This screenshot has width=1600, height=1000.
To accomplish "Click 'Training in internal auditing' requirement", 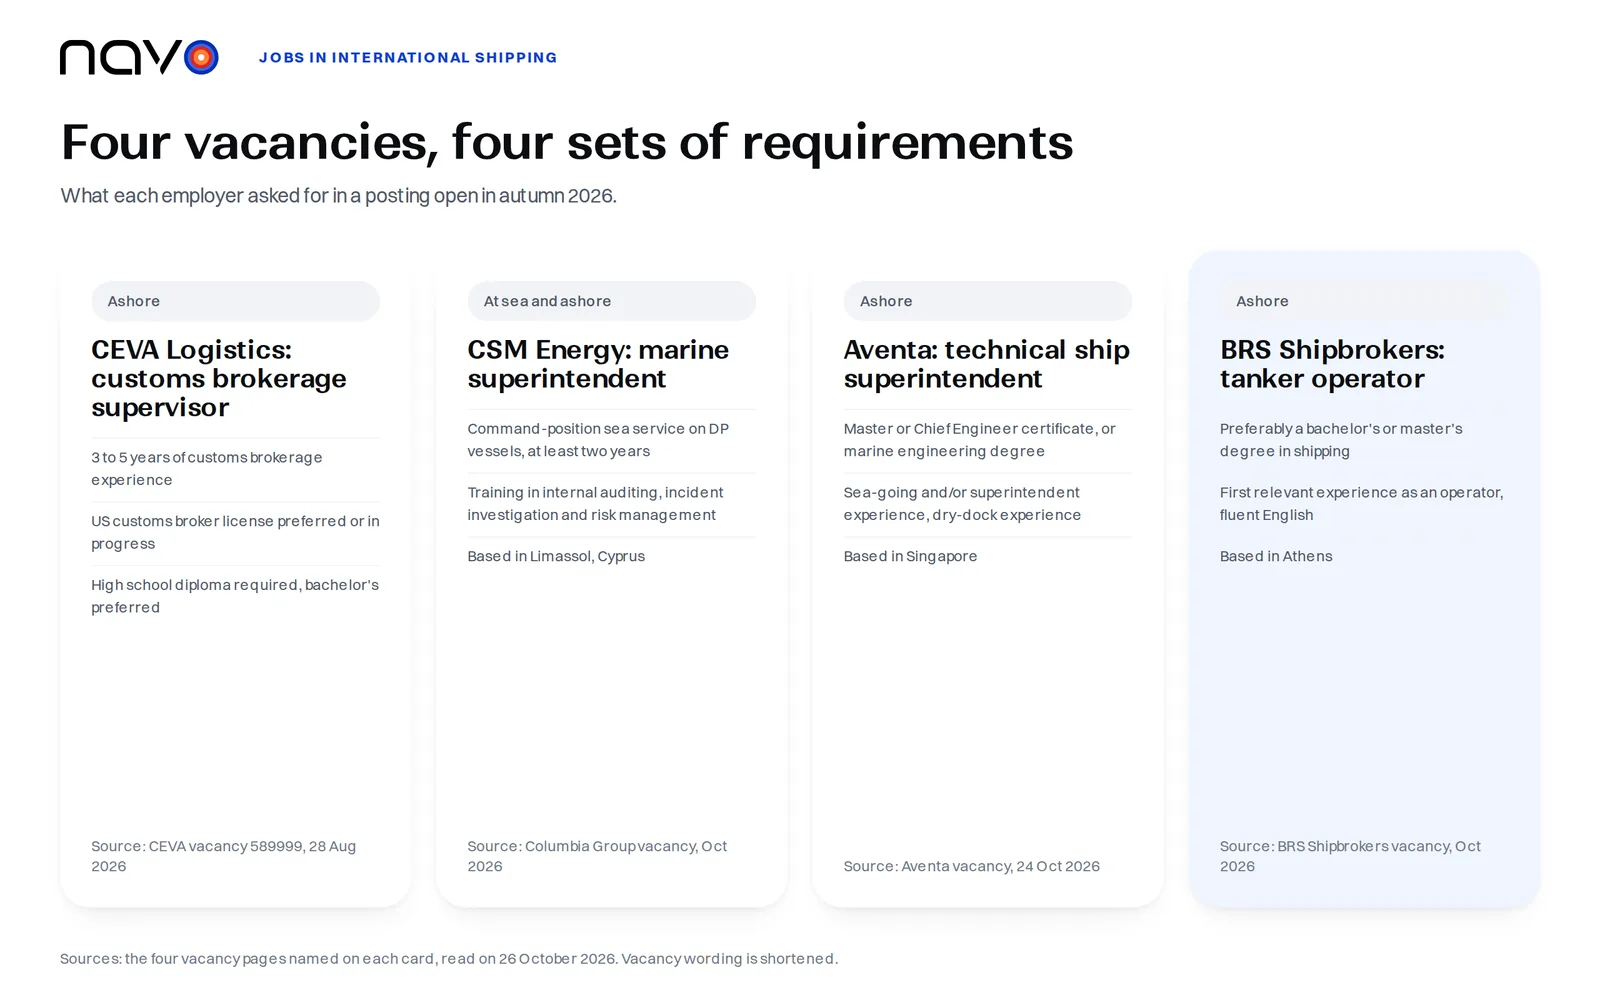I will point(595,504).
